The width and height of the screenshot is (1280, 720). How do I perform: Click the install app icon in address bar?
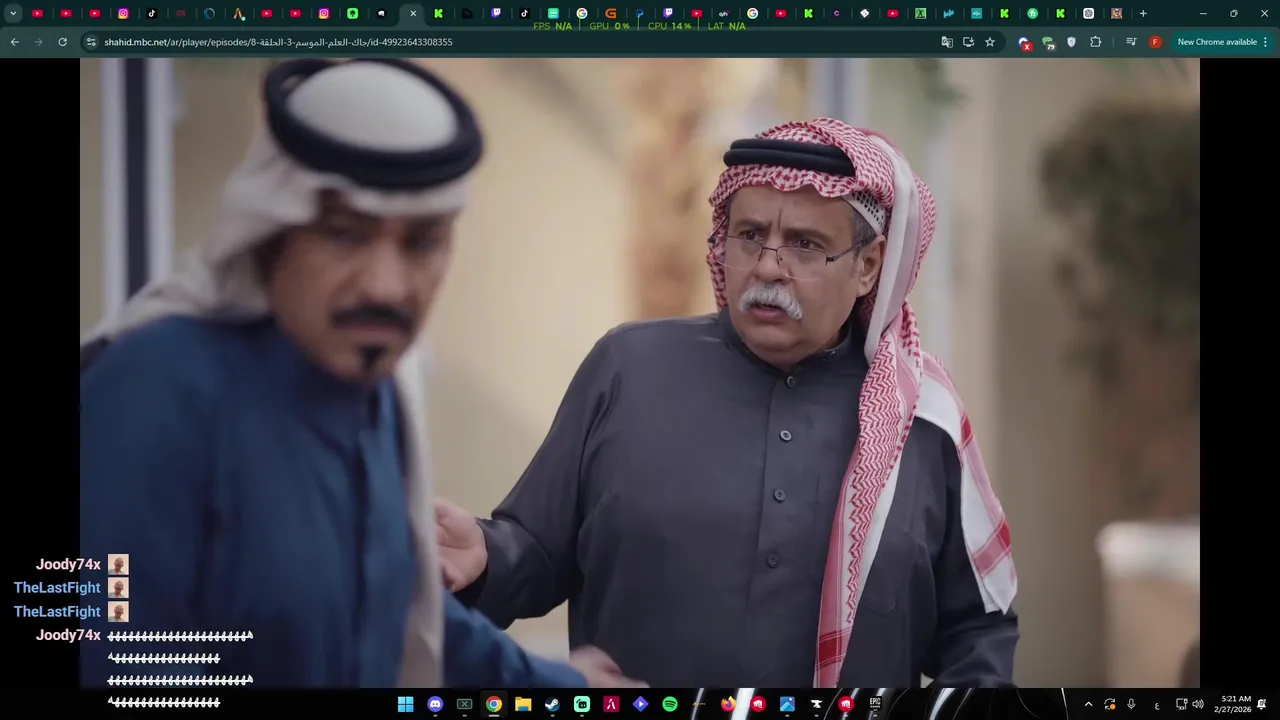click(968, 42)
